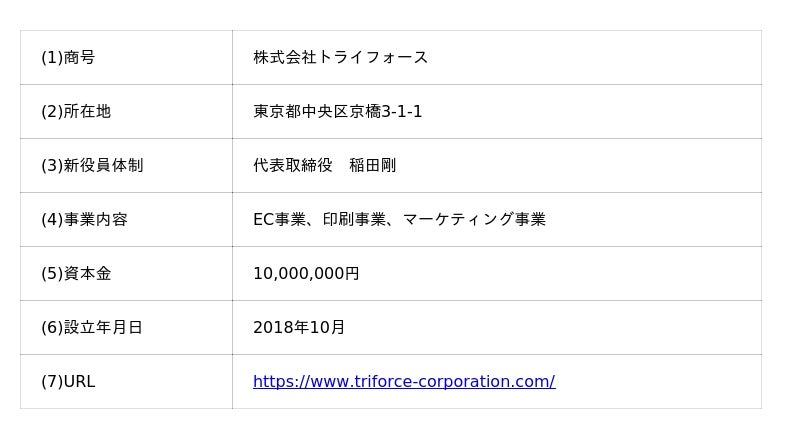Click the (4)事業内容 label cell
The width and height of the screenshot is (800, 439).
tap(84, 219)
